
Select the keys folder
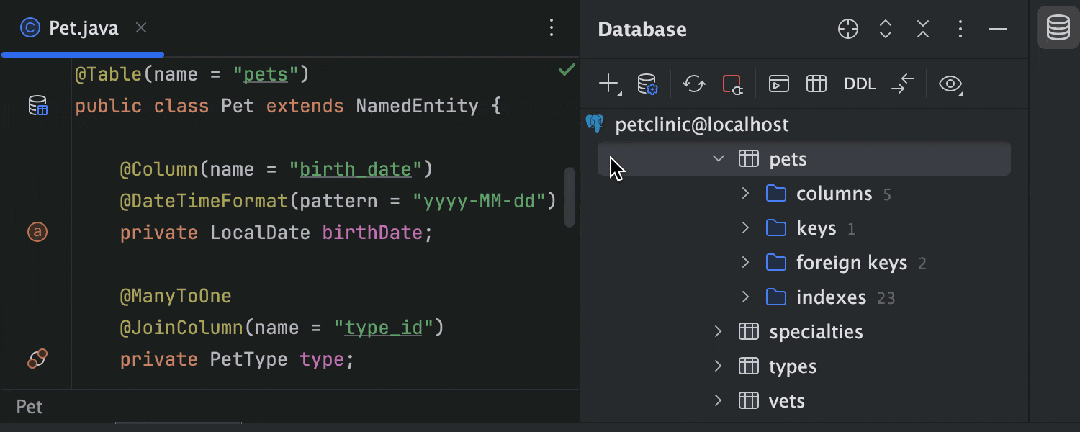816,228
